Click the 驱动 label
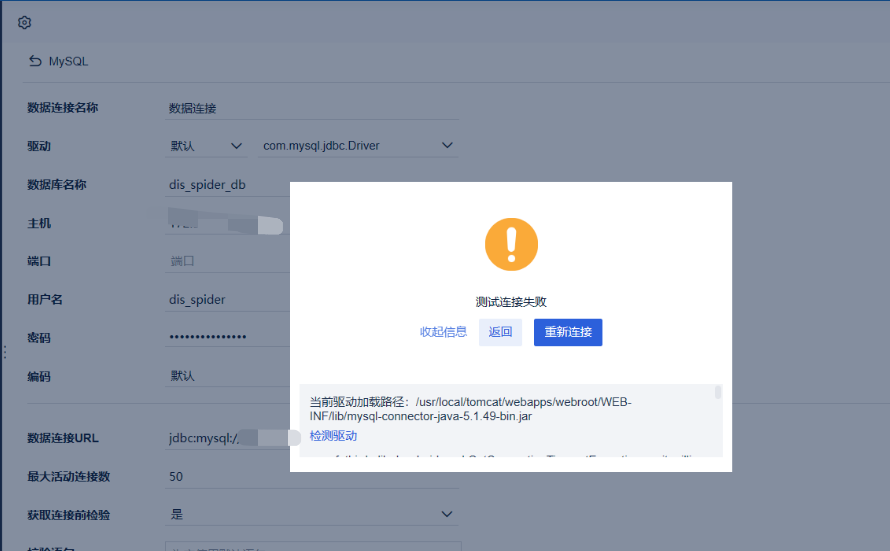Image resolution: width=890 pixels, height=551 pixels. 39,146
